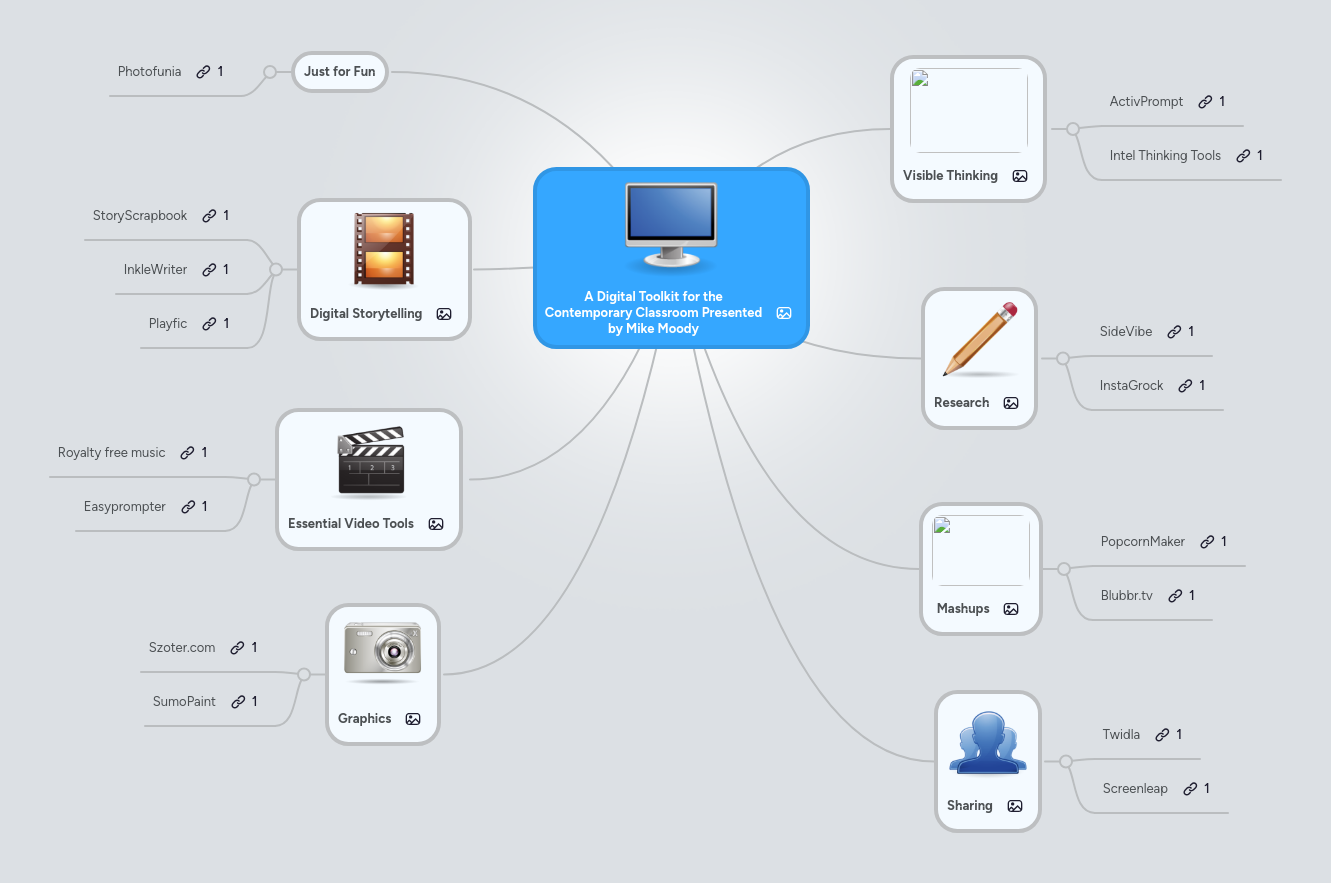Viewport: 1331px width, 883px height.
Task: Click SumoPaint's link icon
Action: pyautogui.click(x=238, y=702)
